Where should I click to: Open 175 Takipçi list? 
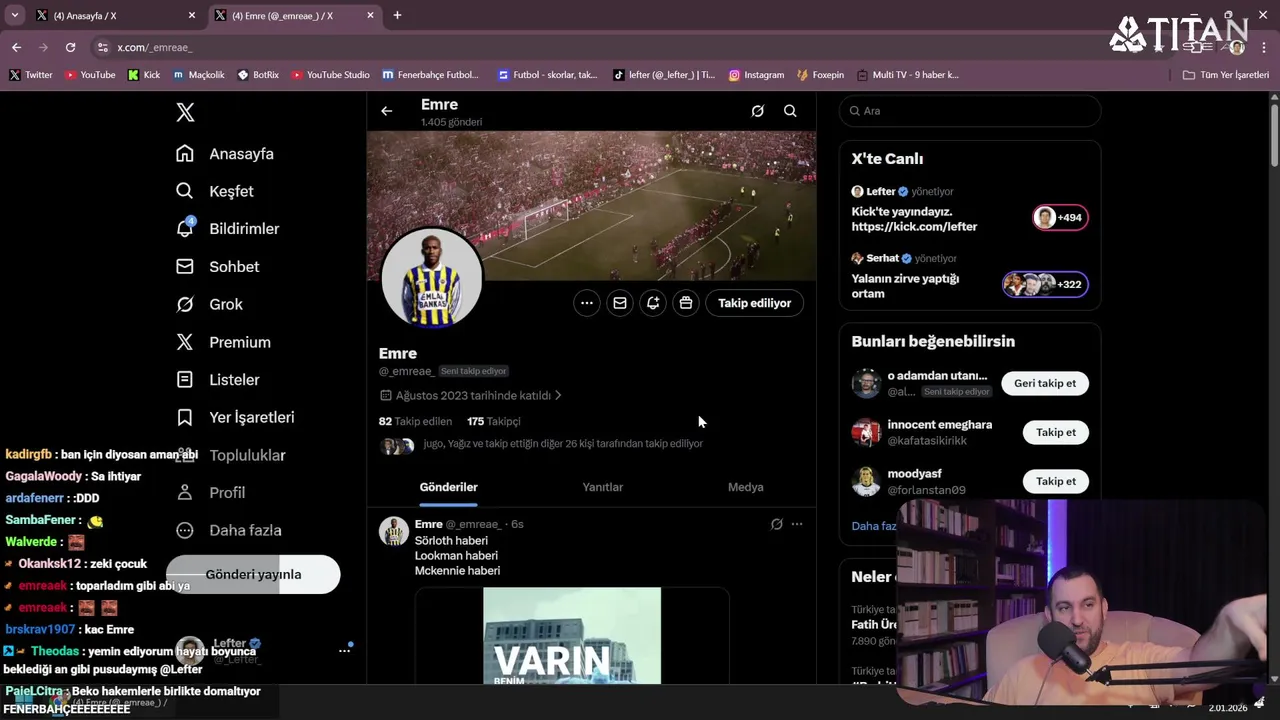point(493,422)
